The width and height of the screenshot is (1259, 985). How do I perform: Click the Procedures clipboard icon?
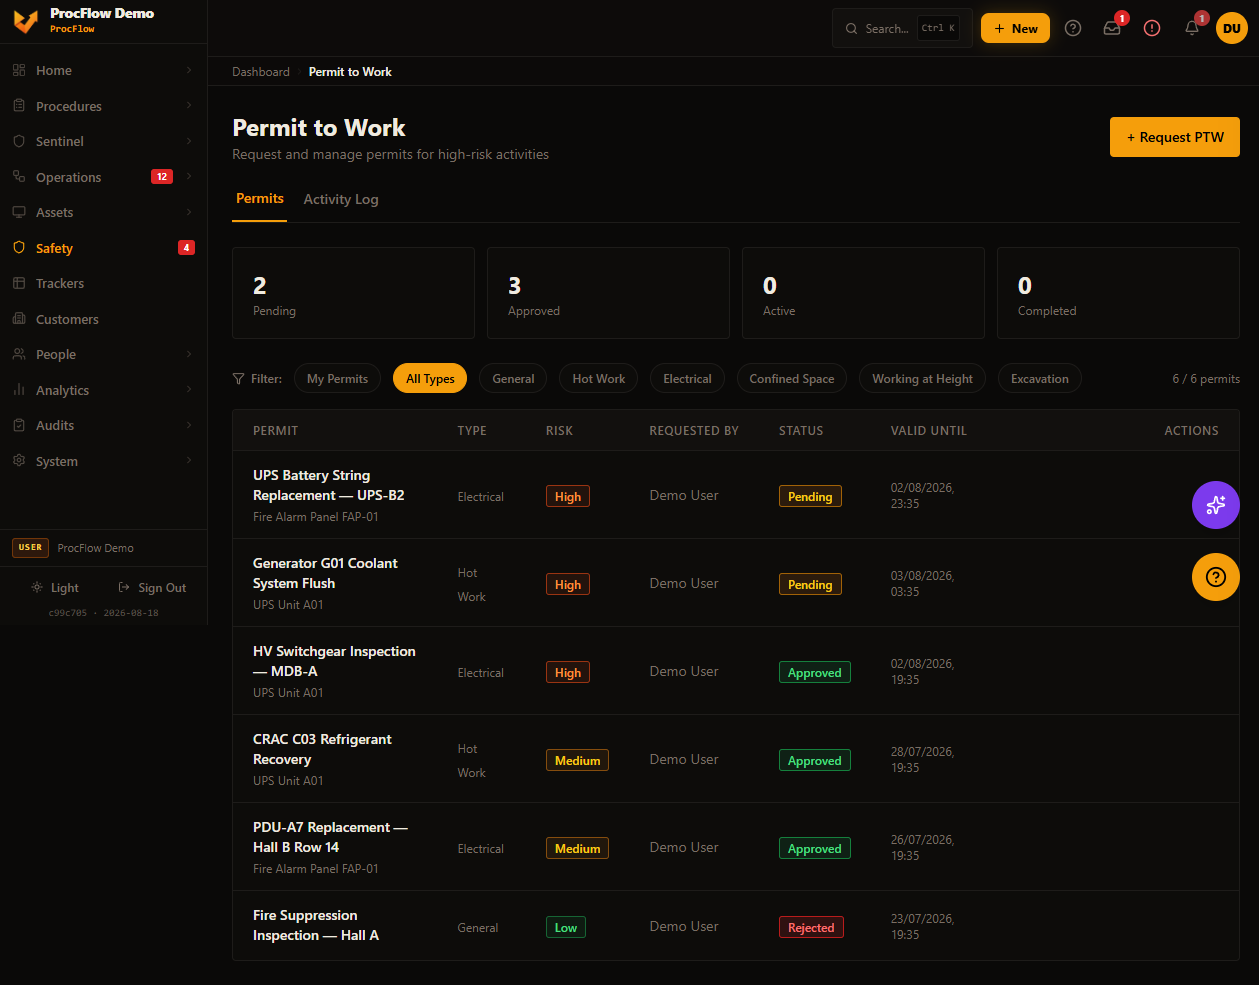19,106
